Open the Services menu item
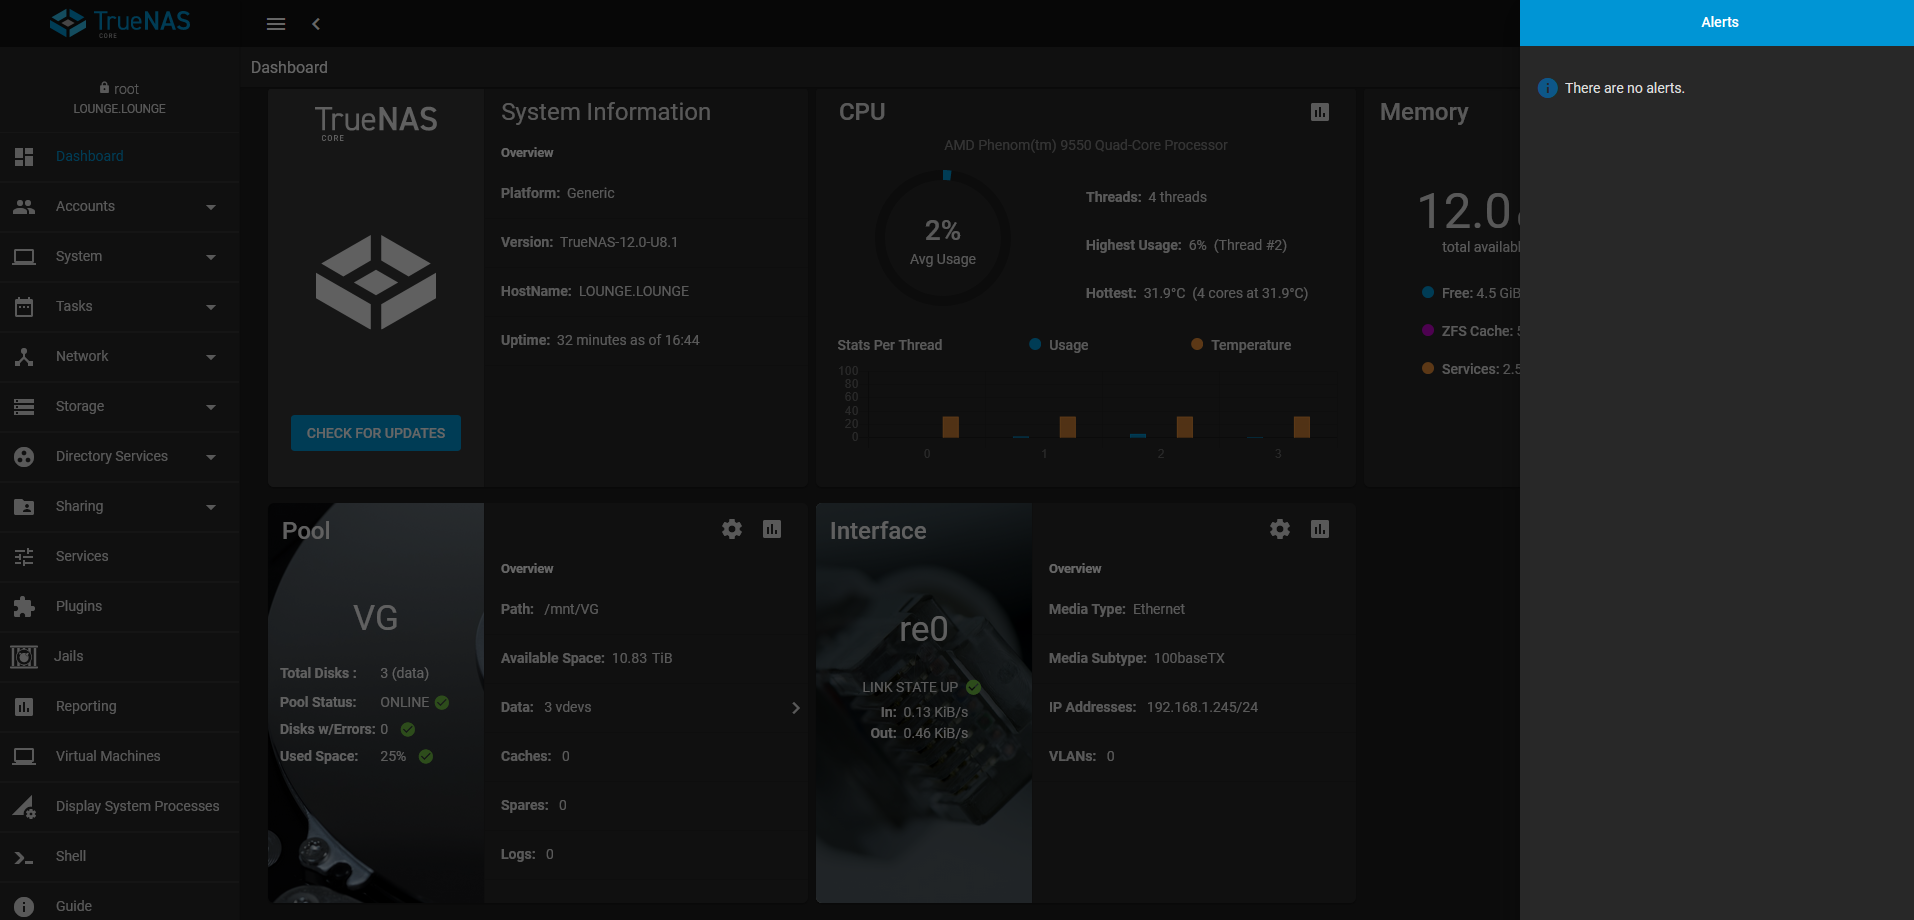 (120, 557)
